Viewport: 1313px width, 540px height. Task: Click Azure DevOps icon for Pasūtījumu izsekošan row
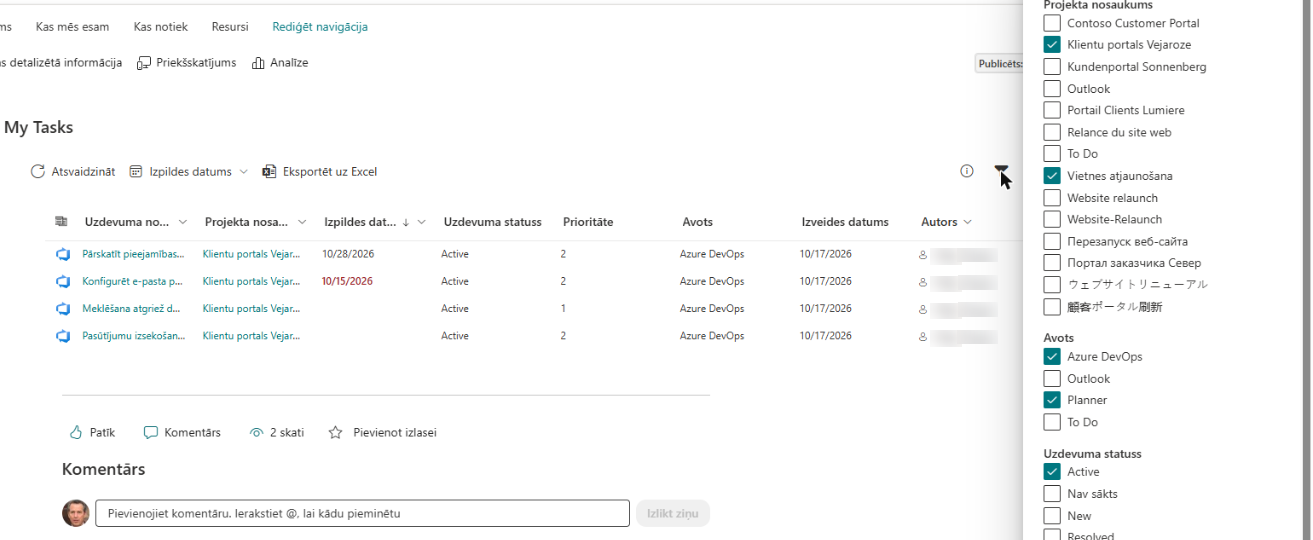[63, 336]
